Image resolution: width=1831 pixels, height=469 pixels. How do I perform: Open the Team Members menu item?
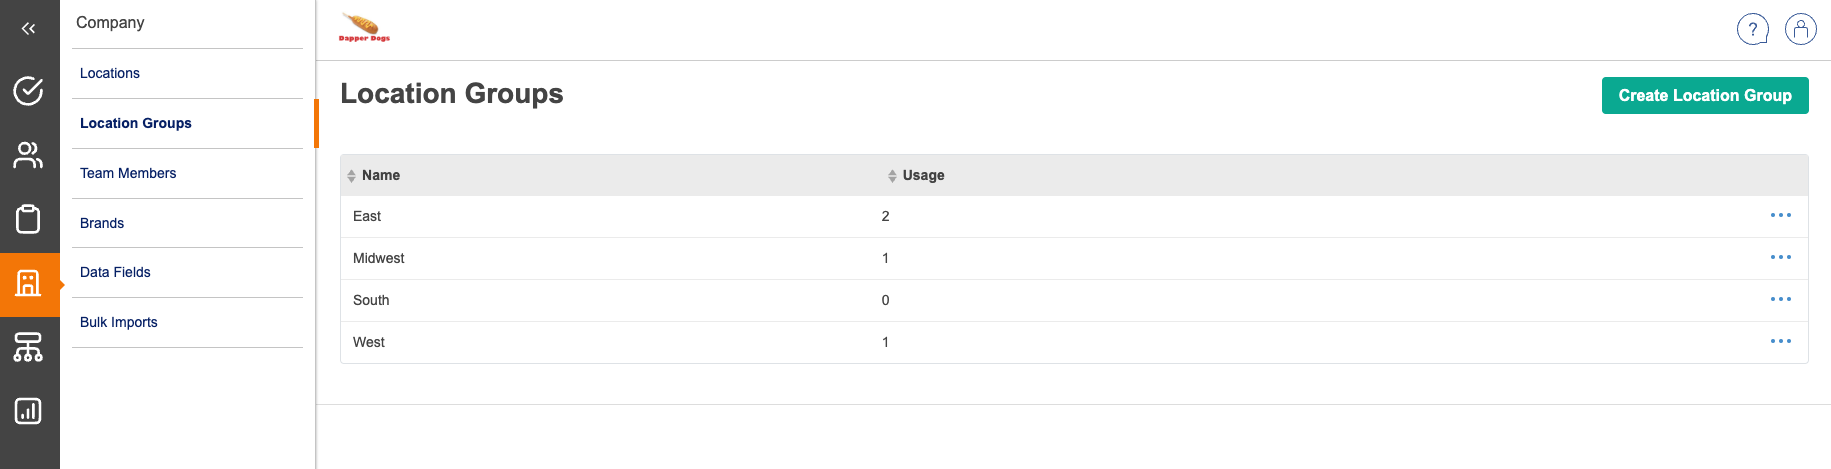pos(128,174)
